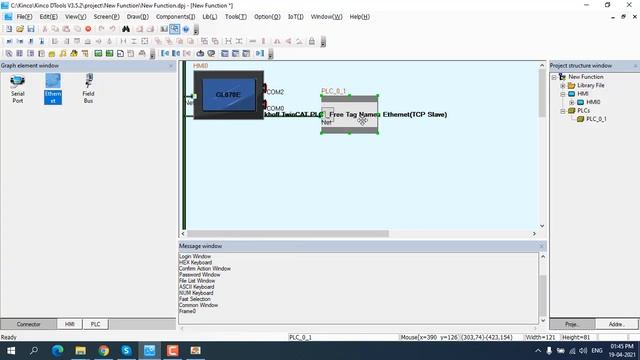The image size is (640, 360).
Task: Open the Edit menu
Action: pos(49,17)
